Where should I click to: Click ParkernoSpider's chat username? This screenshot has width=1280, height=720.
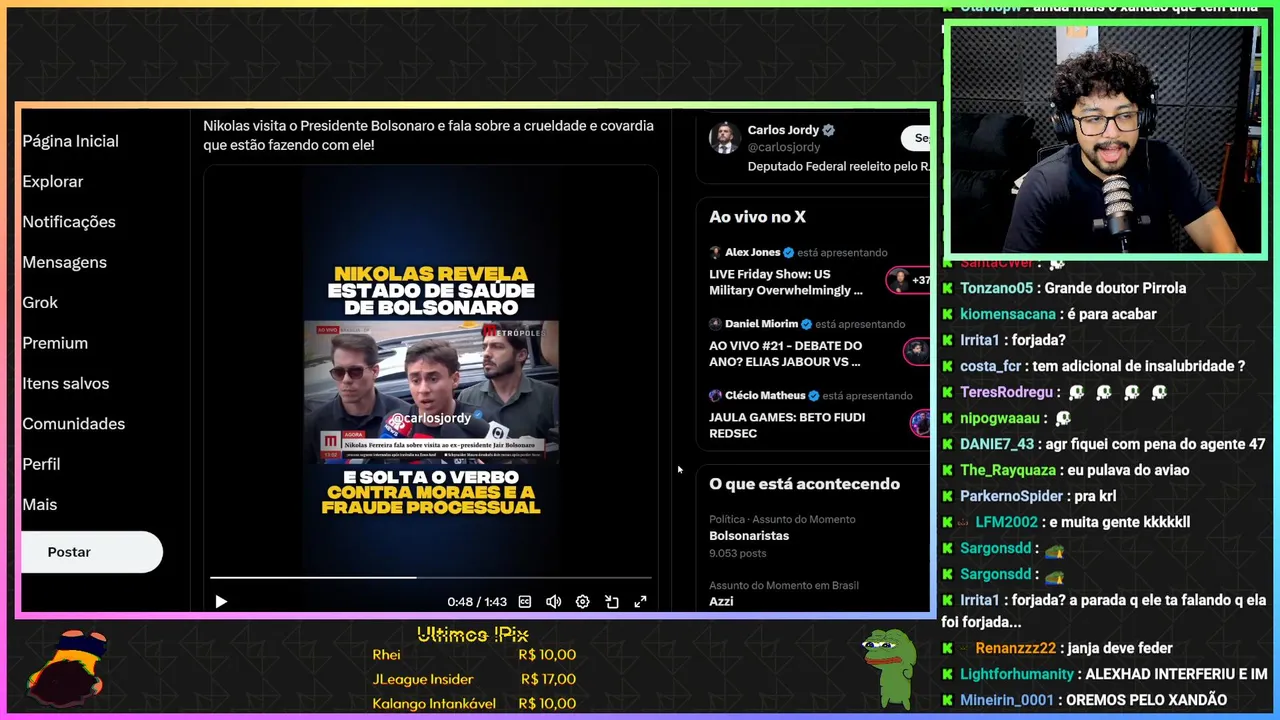(1011, 496)
